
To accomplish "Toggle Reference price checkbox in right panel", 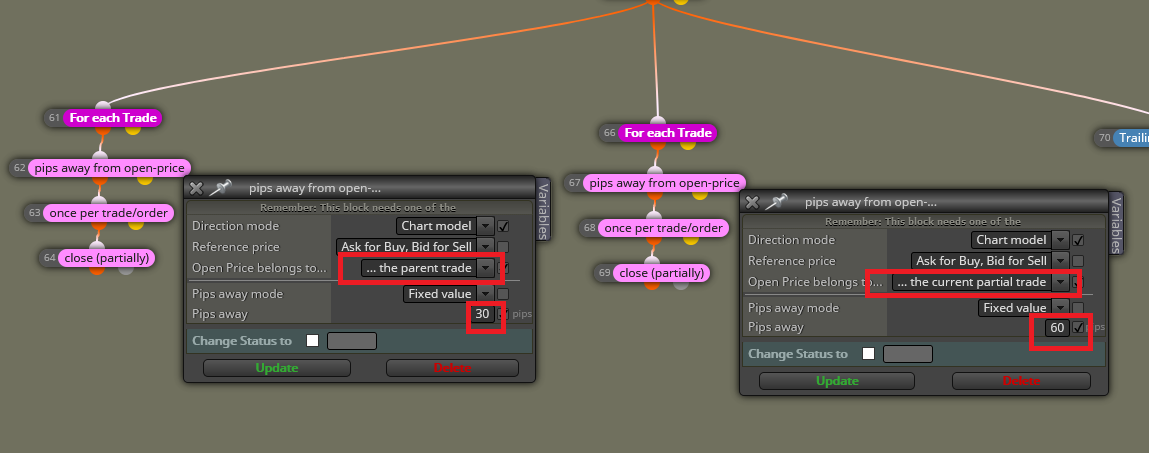I will [x=1078, y=260].
